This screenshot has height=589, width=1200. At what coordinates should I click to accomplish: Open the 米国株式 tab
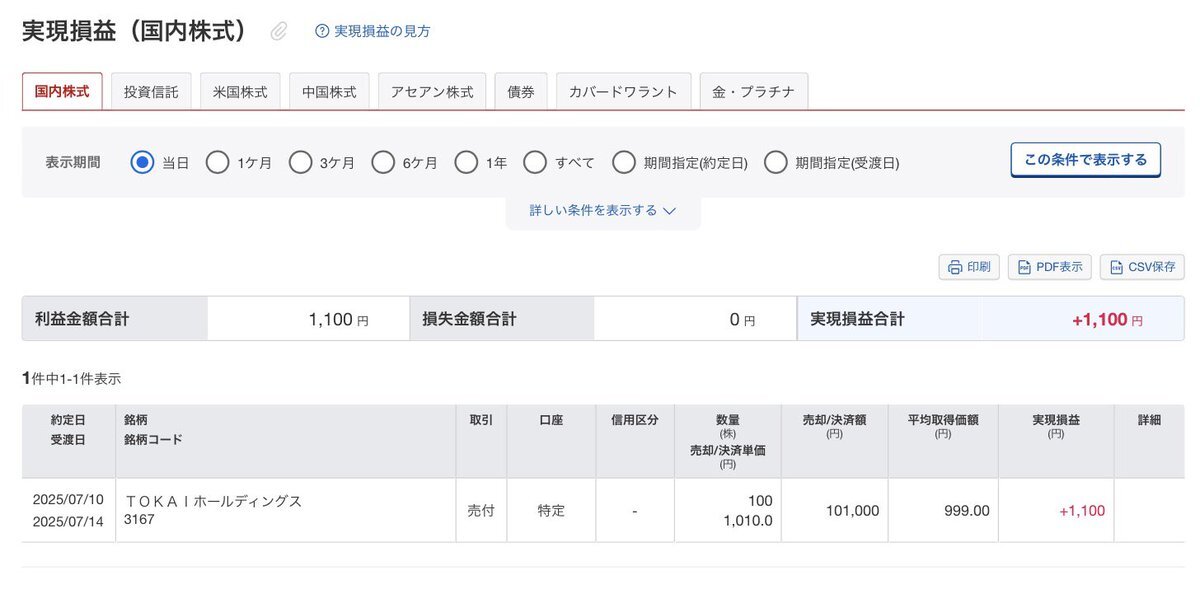click(x=240, y=91)
